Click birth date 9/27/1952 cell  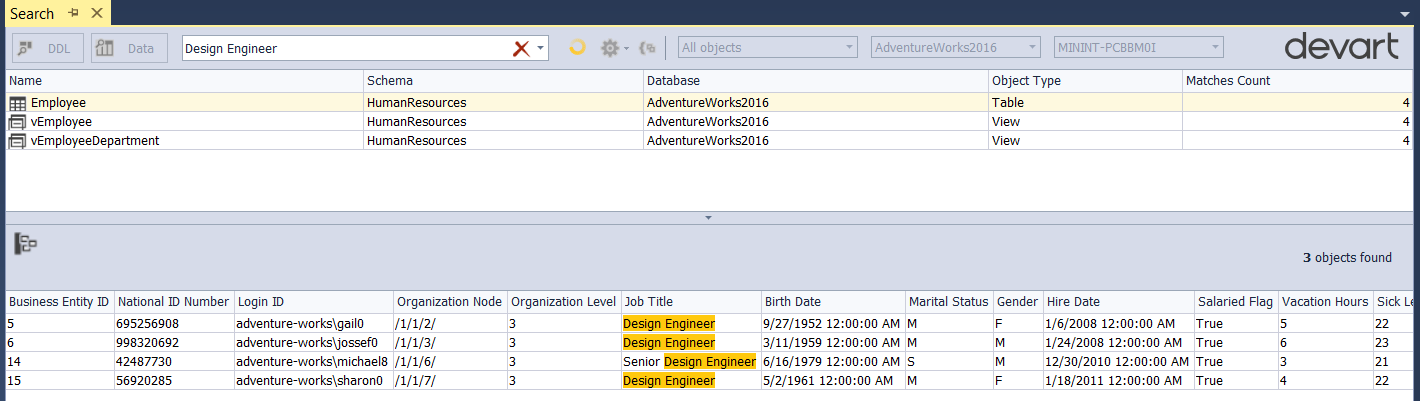coord(832,323)
